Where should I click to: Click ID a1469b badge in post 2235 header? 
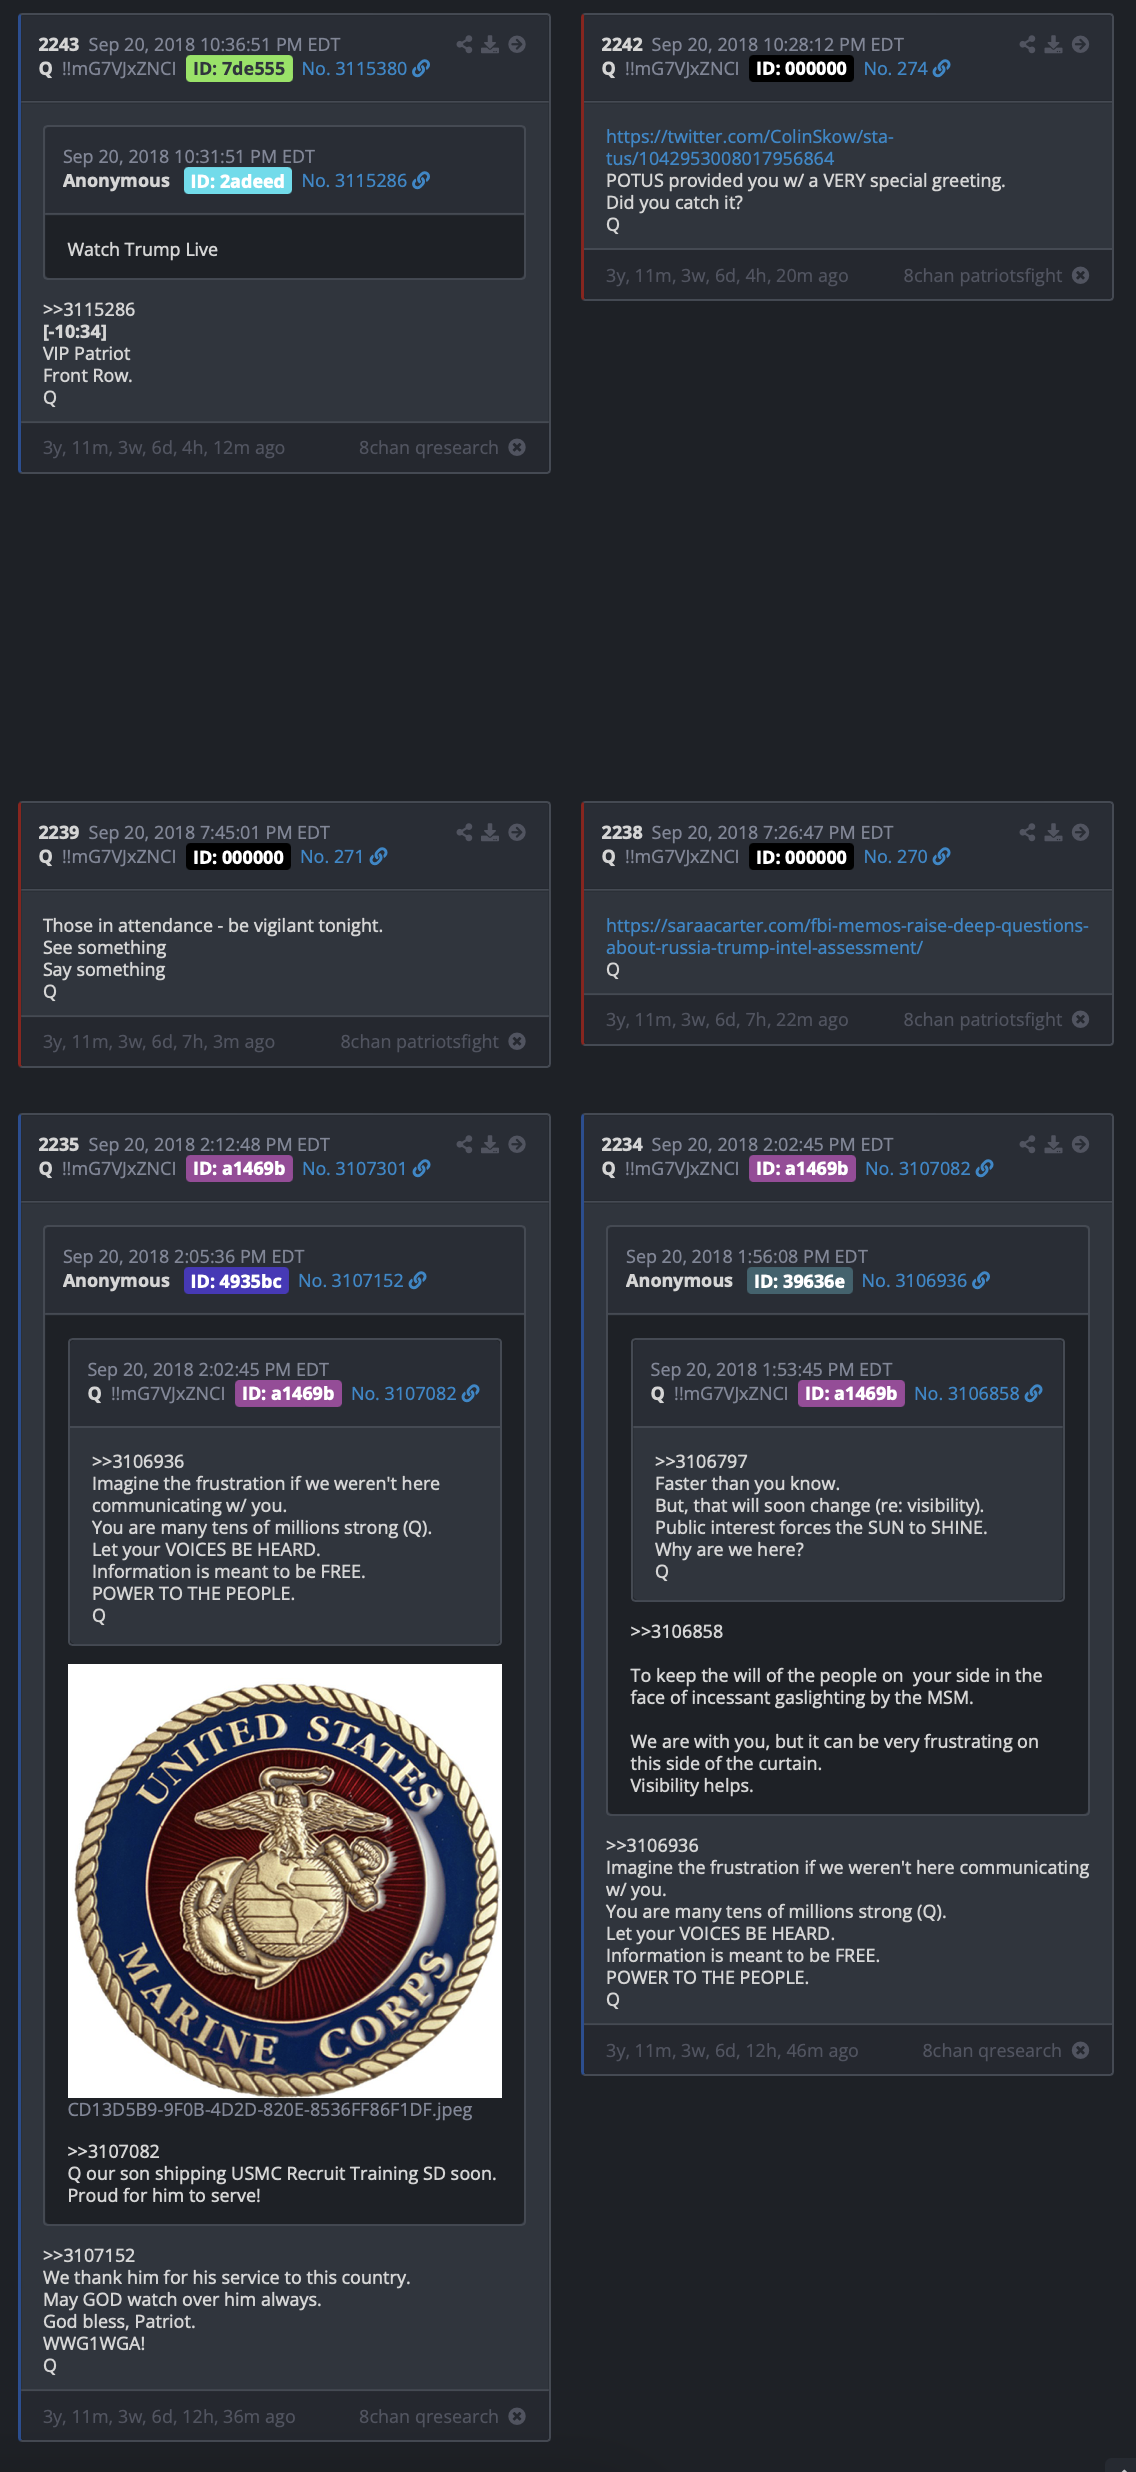239,1169
